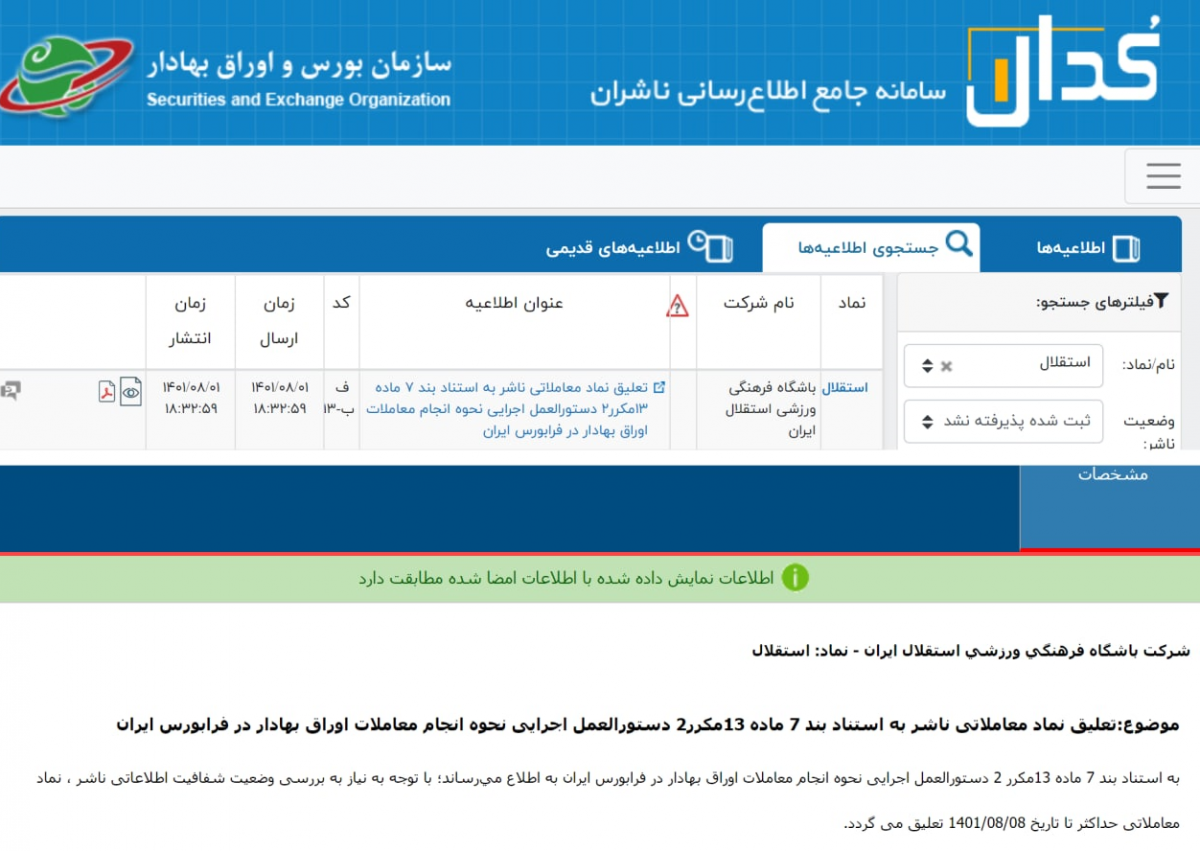
Task: View the announcement with the eye icon
Action: pos(131,391)
